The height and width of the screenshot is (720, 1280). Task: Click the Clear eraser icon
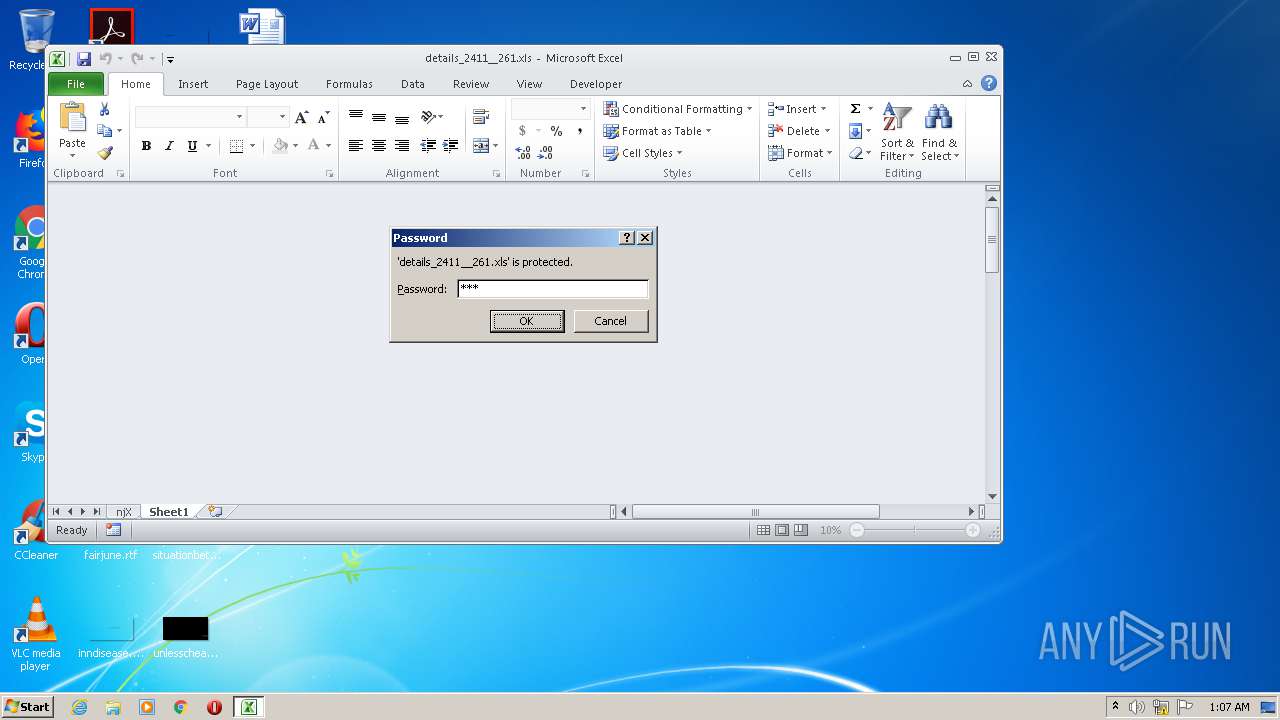point(855,153)
